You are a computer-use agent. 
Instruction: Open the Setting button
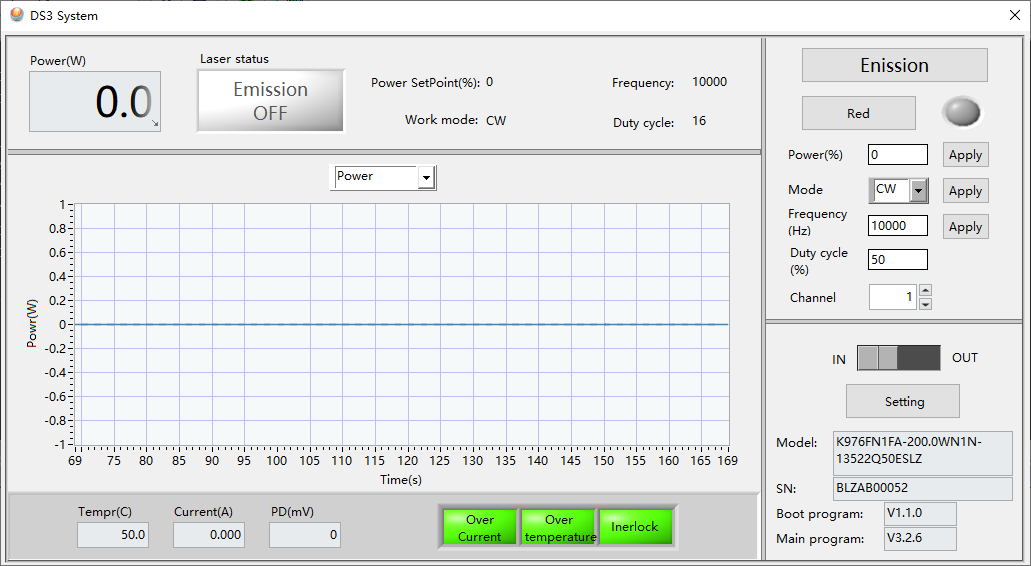pos(903,401)
